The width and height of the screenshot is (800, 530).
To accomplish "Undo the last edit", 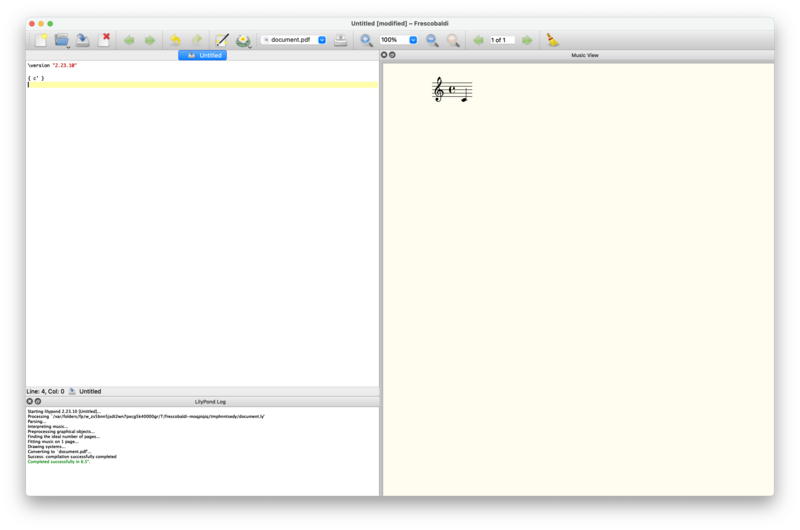I will (x=175, y=40).
